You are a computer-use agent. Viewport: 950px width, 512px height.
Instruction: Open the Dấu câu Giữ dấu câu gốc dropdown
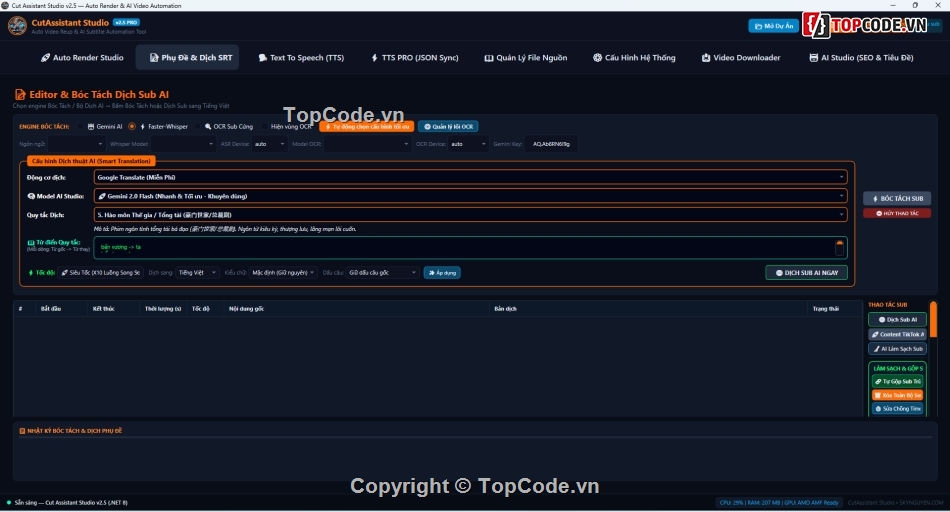[382, 273]
